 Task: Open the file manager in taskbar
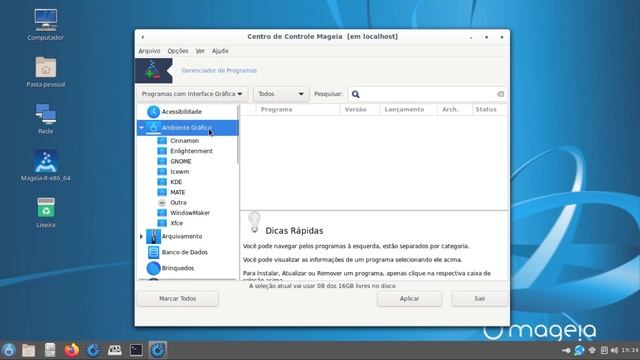point(28,350)
